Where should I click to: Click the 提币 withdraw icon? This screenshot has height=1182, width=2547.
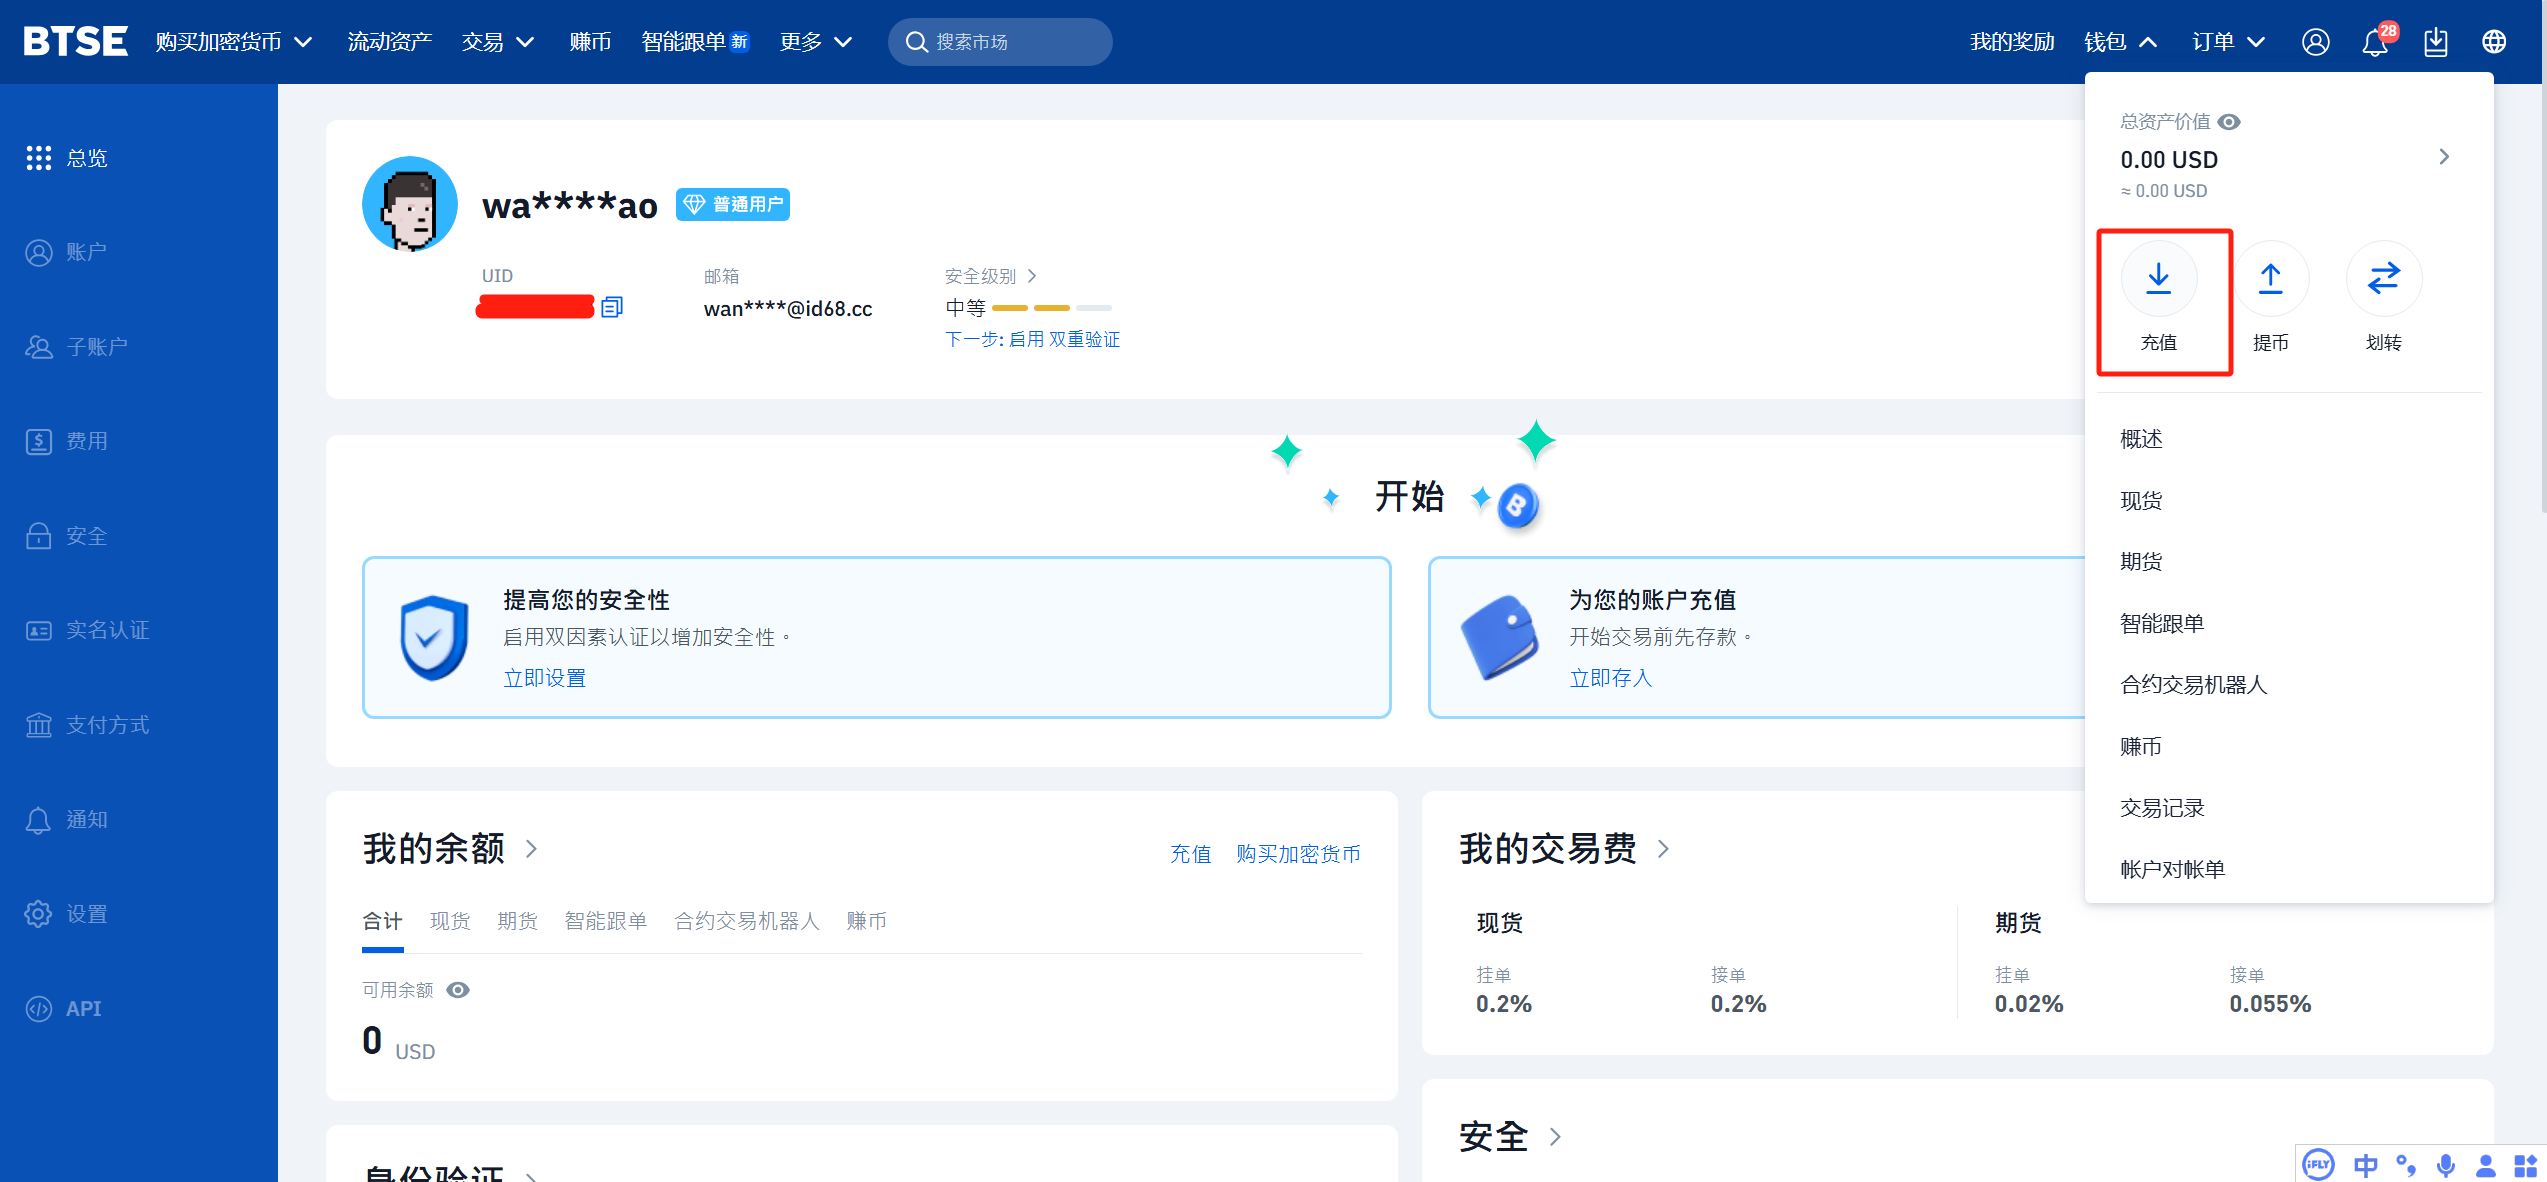pos(2270,278)
